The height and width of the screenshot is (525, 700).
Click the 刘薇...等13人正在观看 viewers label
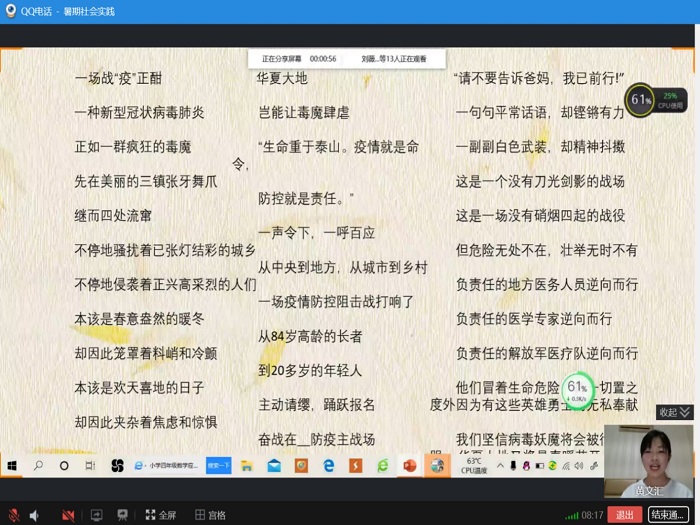pos(394,59)
